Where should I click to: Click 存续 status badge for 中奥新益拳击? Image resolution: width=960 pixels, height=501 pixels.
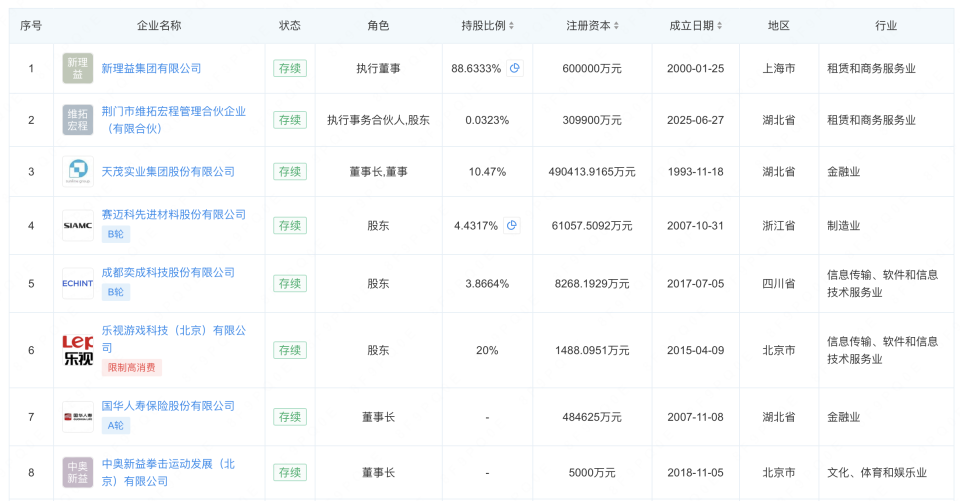290,472
